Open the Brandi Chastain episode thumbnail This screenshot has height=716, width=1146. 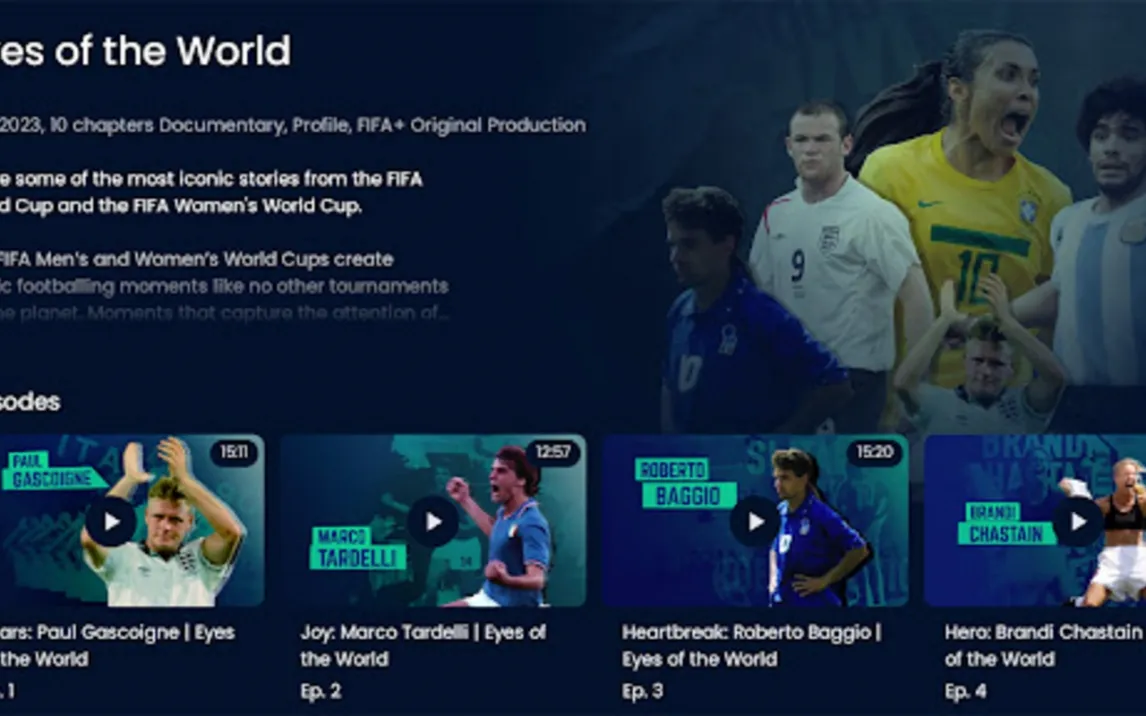point(1035,520)
